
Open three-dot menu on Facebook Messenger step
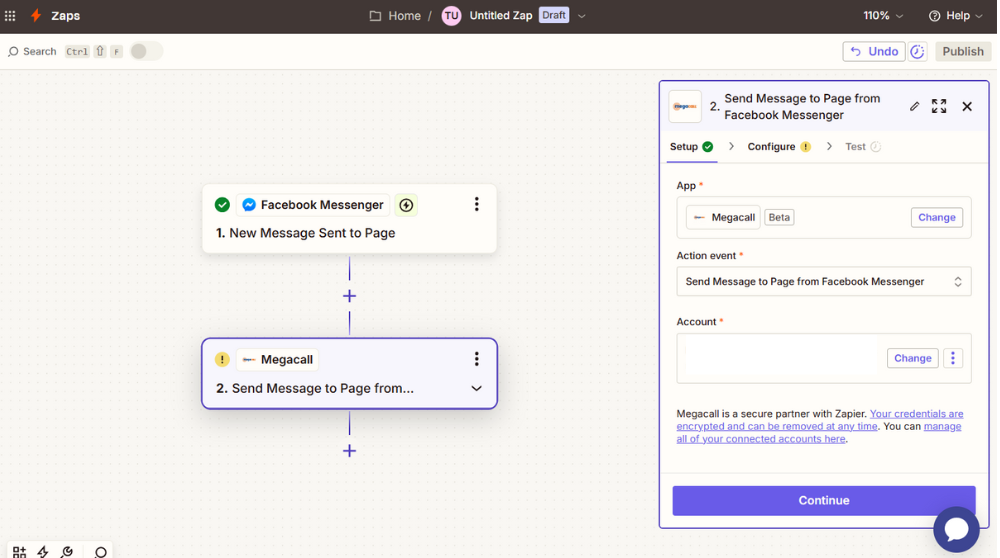476,205
